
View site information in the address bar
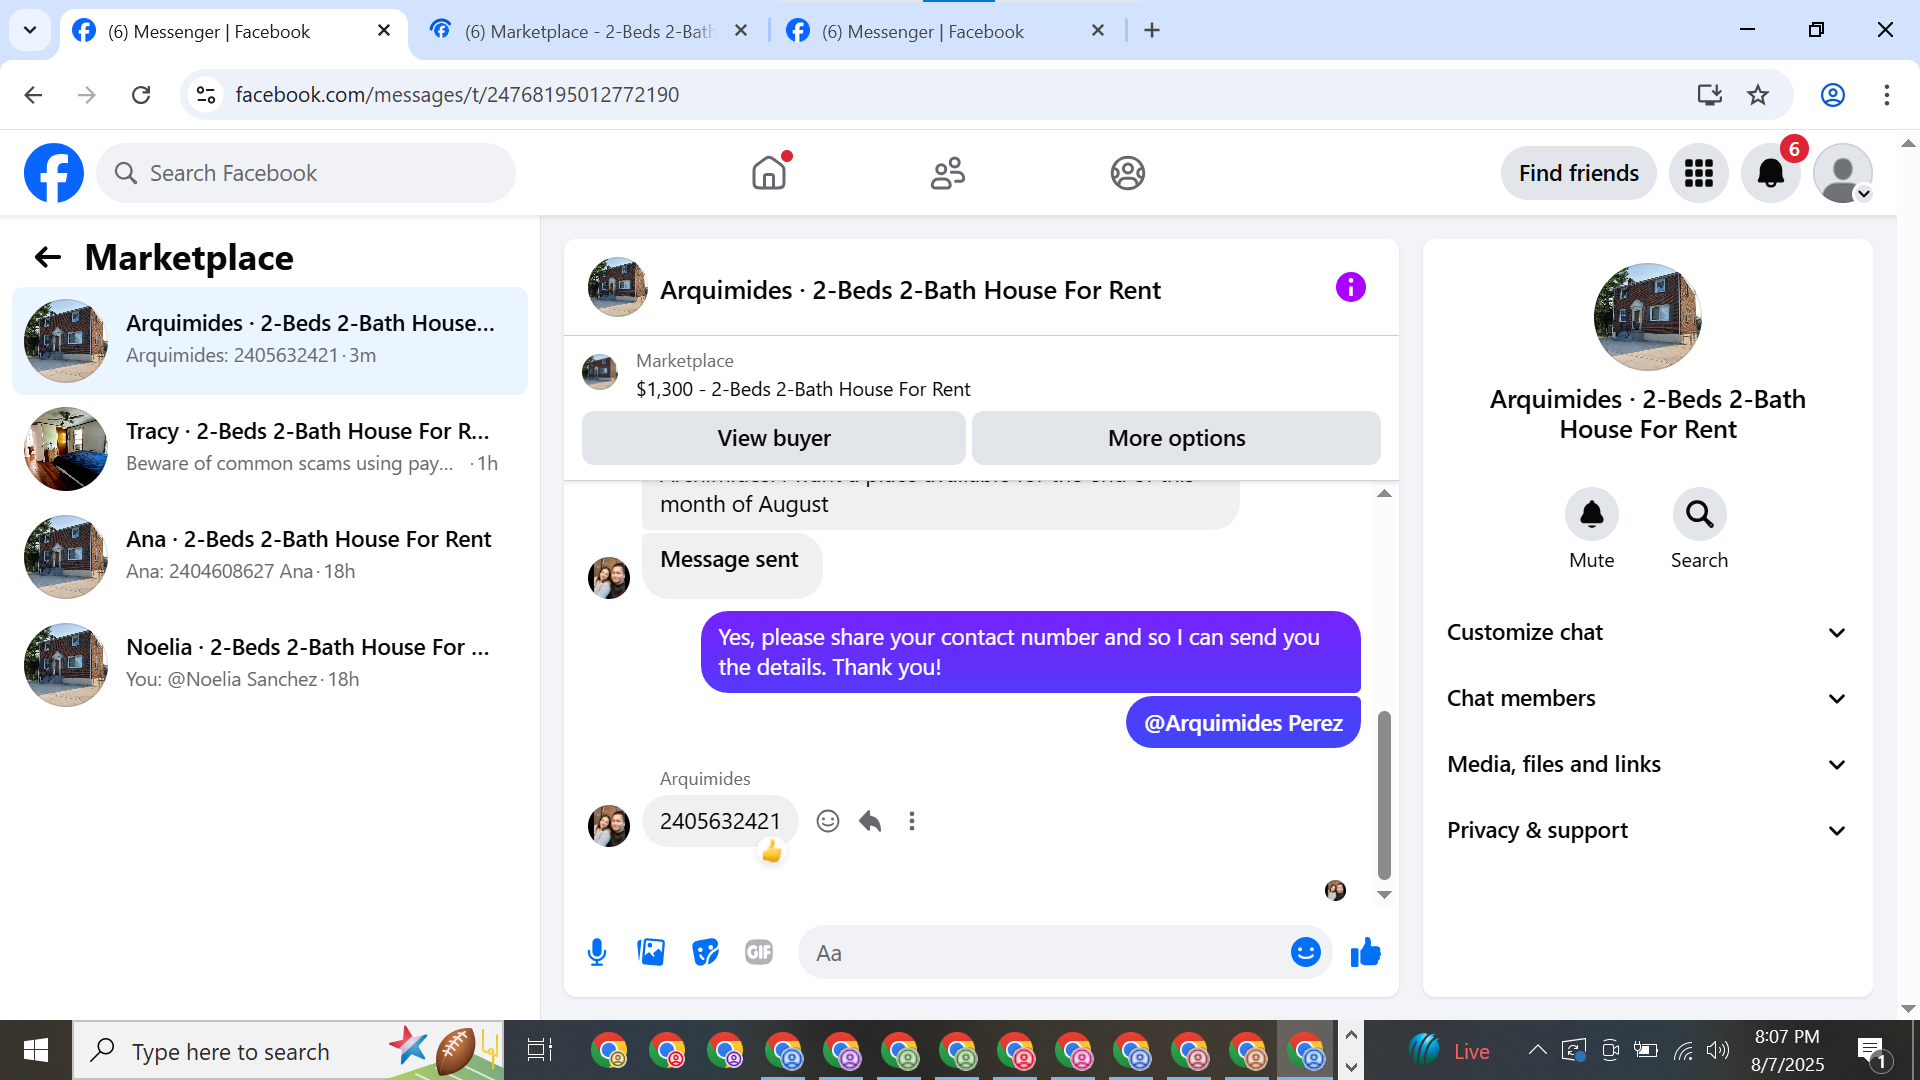click(x=206, y=95)
